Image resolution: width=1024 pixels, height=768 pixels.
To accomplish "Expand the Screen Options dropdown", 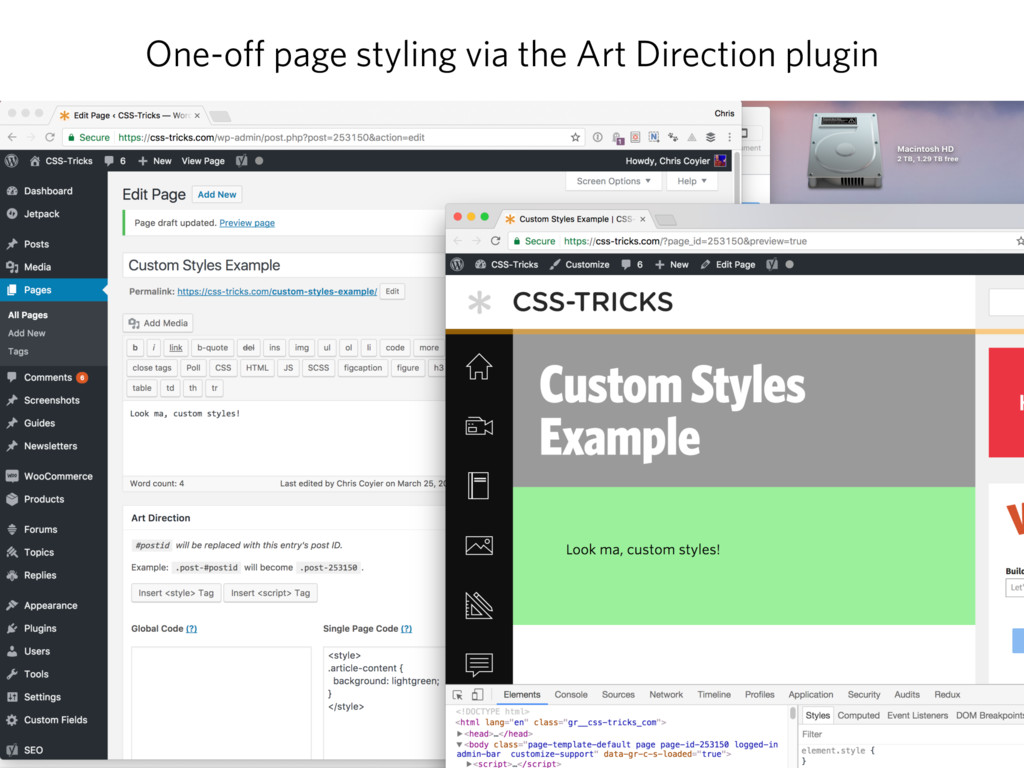I will pyautogui.click(x=613, y=181).
